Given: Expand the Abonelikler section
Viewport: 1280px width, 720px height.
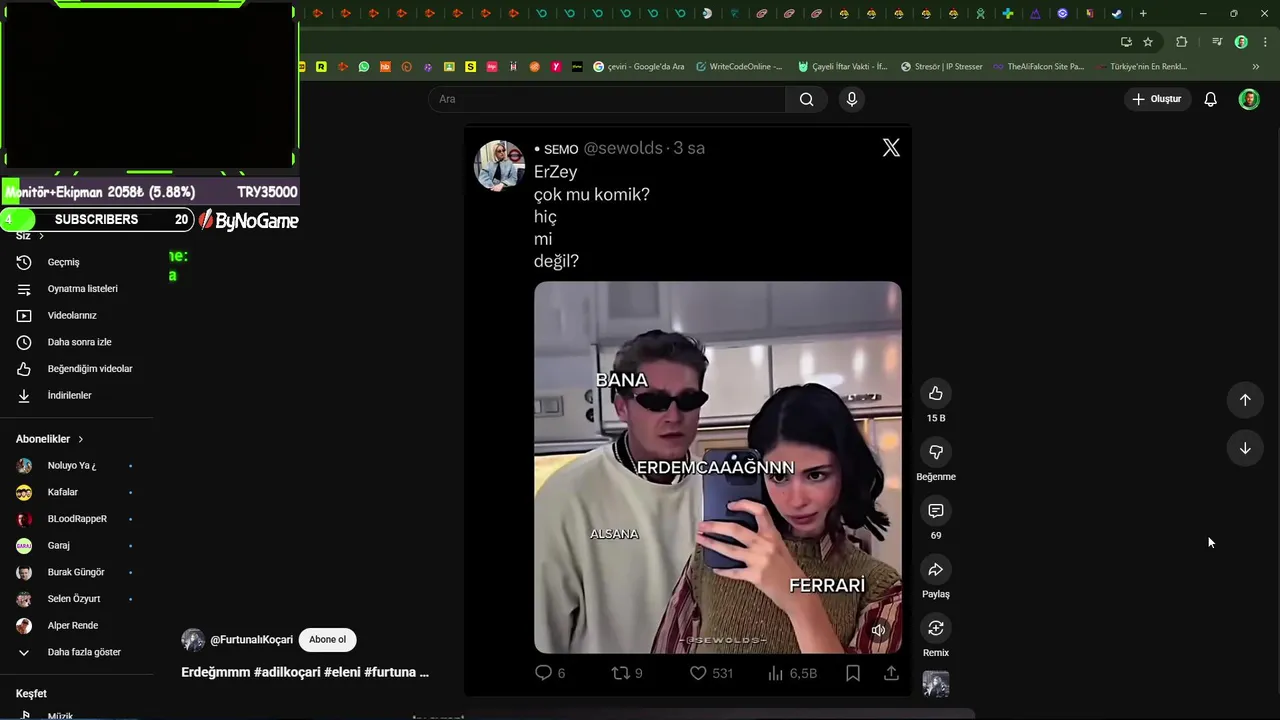Looking at the screenshot, I should click(50, 439).
